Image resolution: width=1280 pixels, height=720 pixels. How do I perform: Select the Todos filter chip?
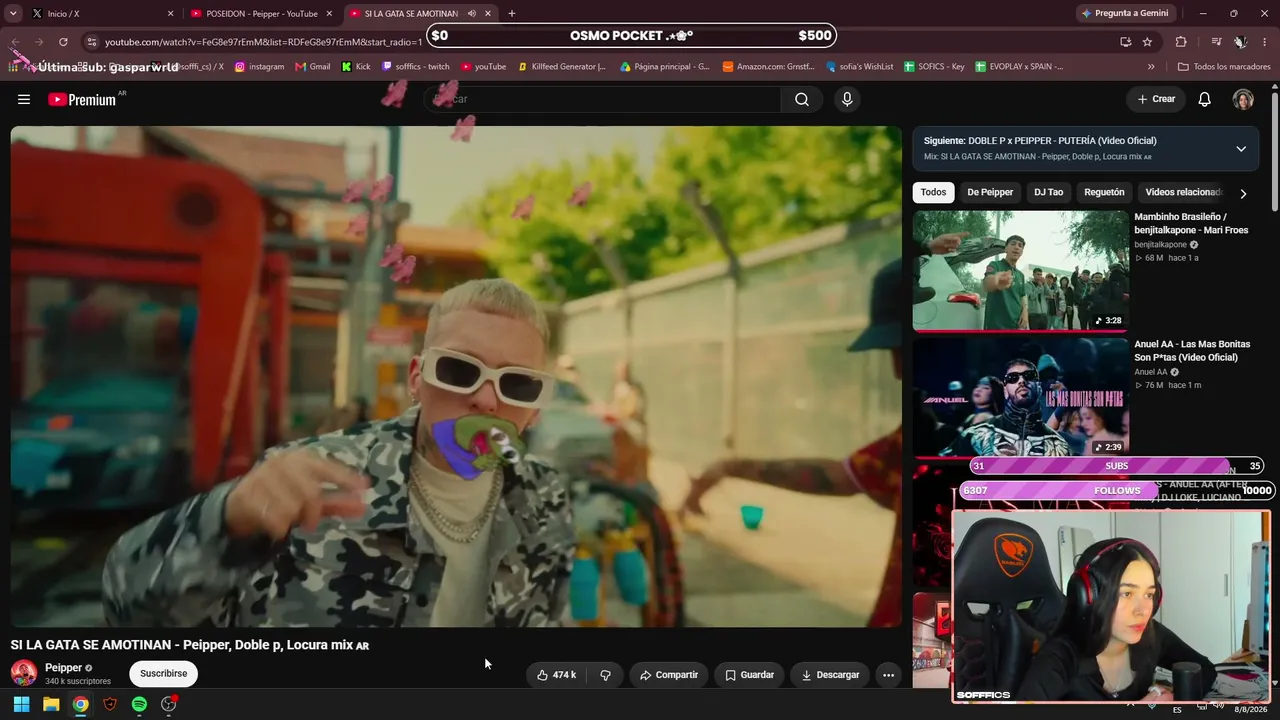[933, 192]
